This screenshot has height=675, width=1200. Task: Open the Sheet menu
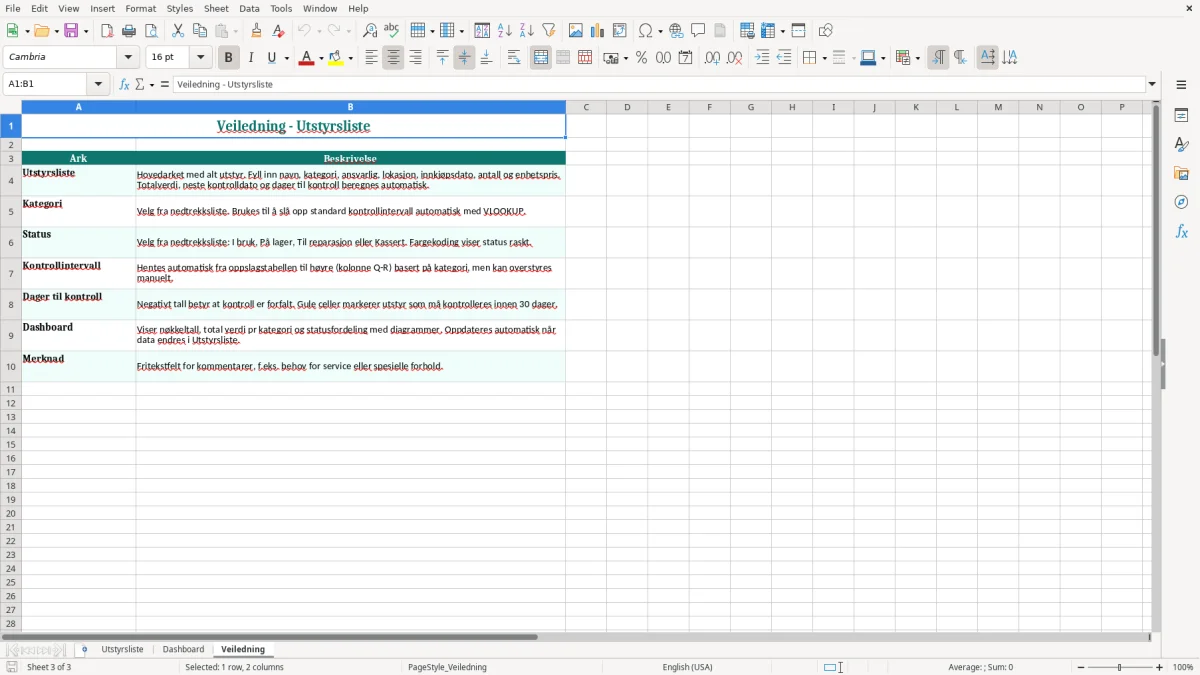click(216, 8)
